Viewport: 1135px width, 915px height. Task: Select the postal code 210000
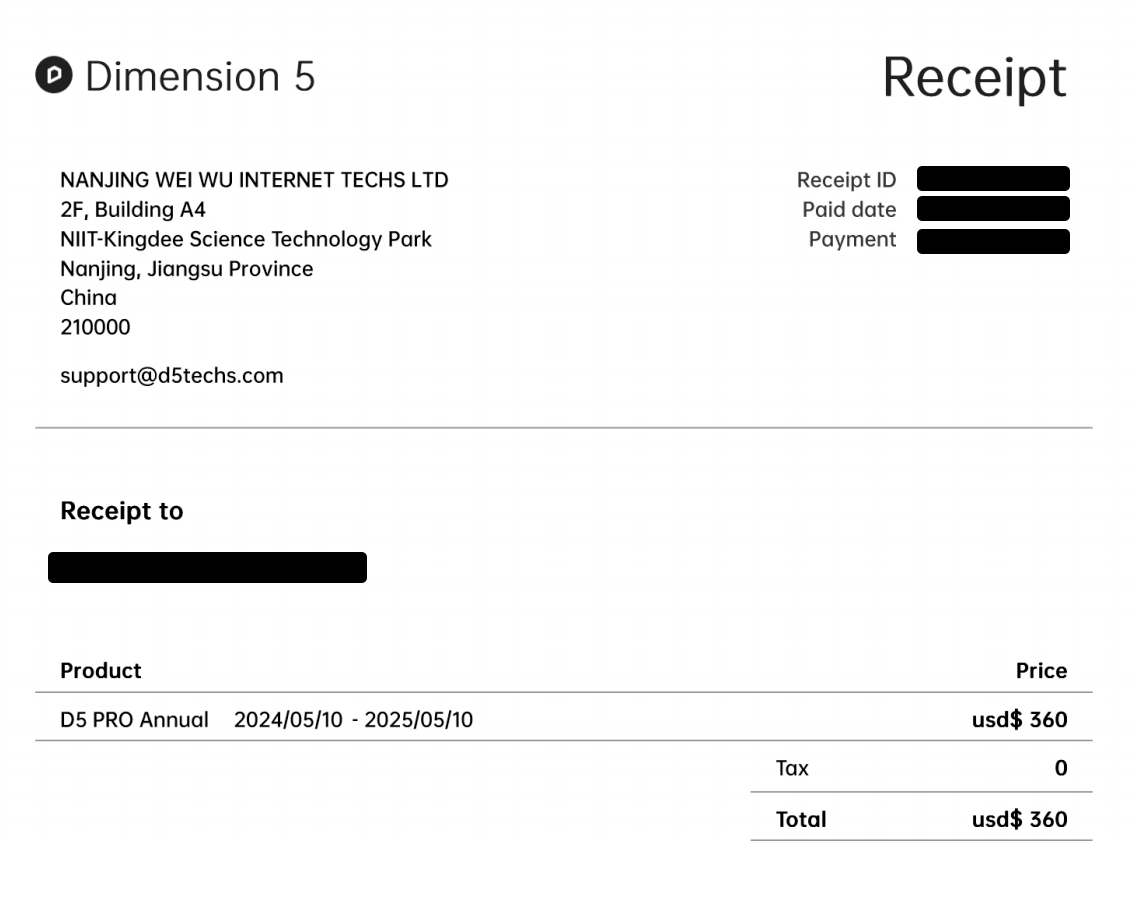(x=95, y=327)
